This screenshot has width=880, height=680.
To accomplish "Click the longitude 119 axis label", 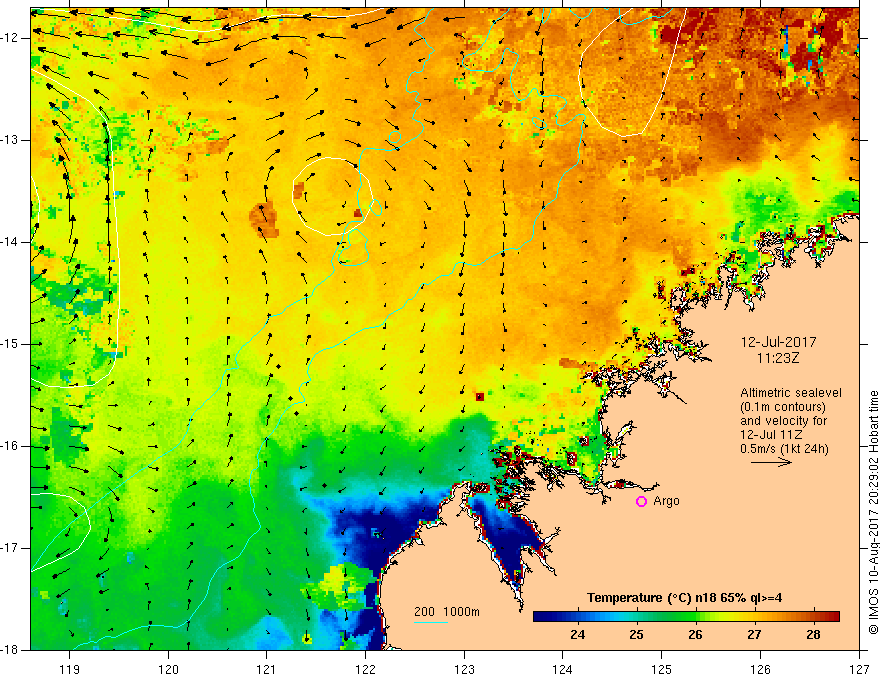I will pos(70,669).
